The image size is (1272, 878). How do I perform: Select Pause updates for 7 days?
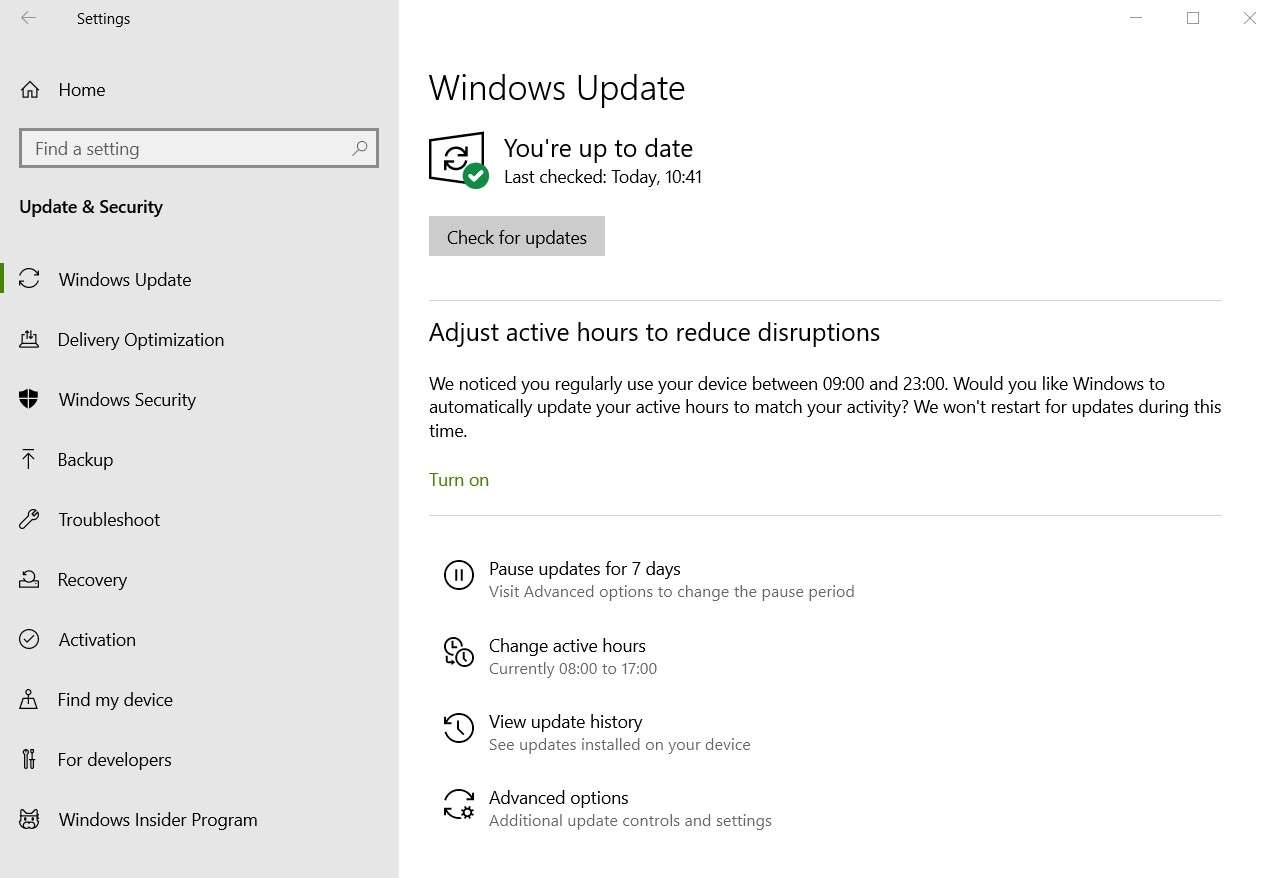[x=584, y=568]
